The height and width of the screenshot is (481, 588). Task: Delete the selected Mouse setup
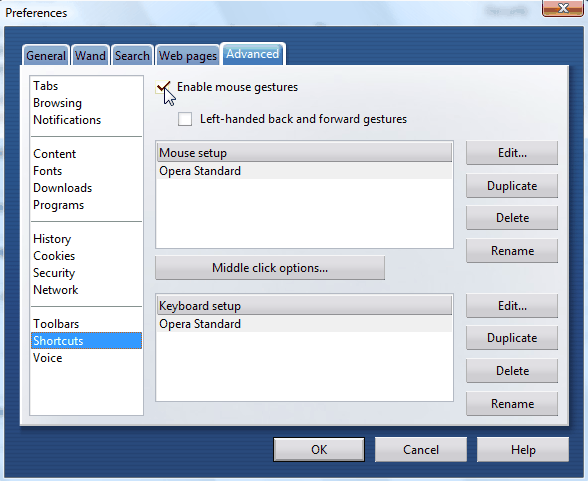[512, 218]
